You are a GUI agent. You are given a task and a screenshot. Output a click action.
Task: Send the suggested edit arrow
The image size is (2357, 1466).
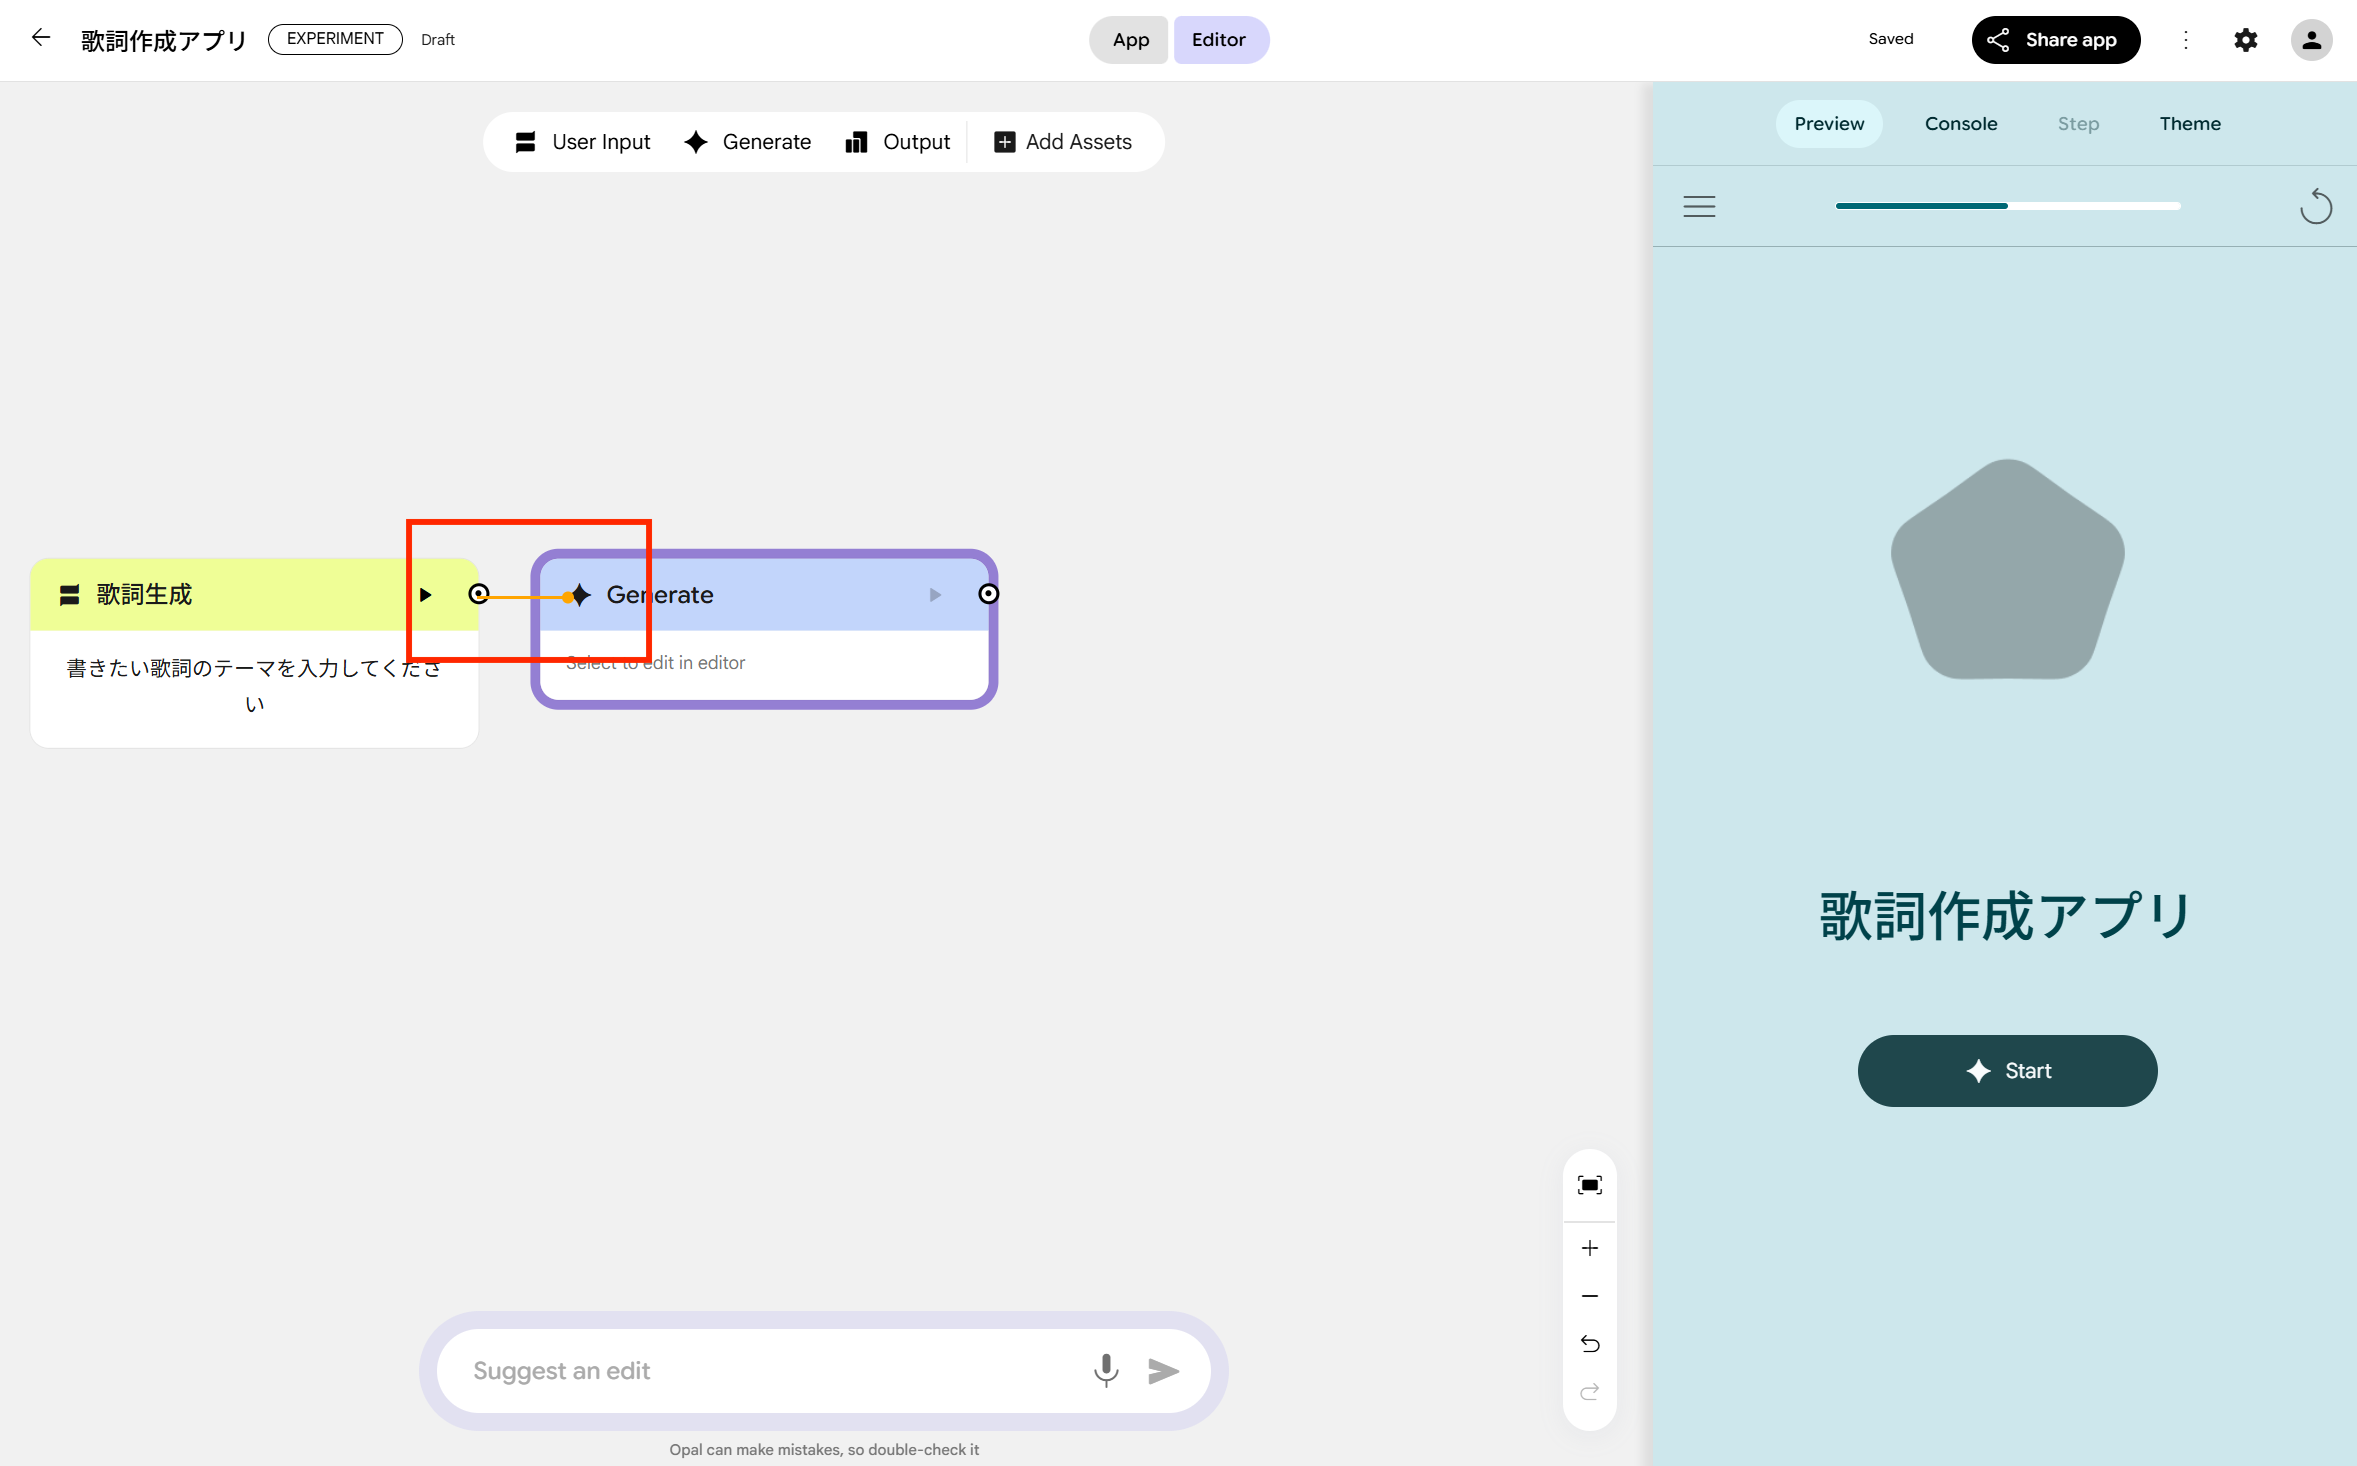tap(1163, 1371)
